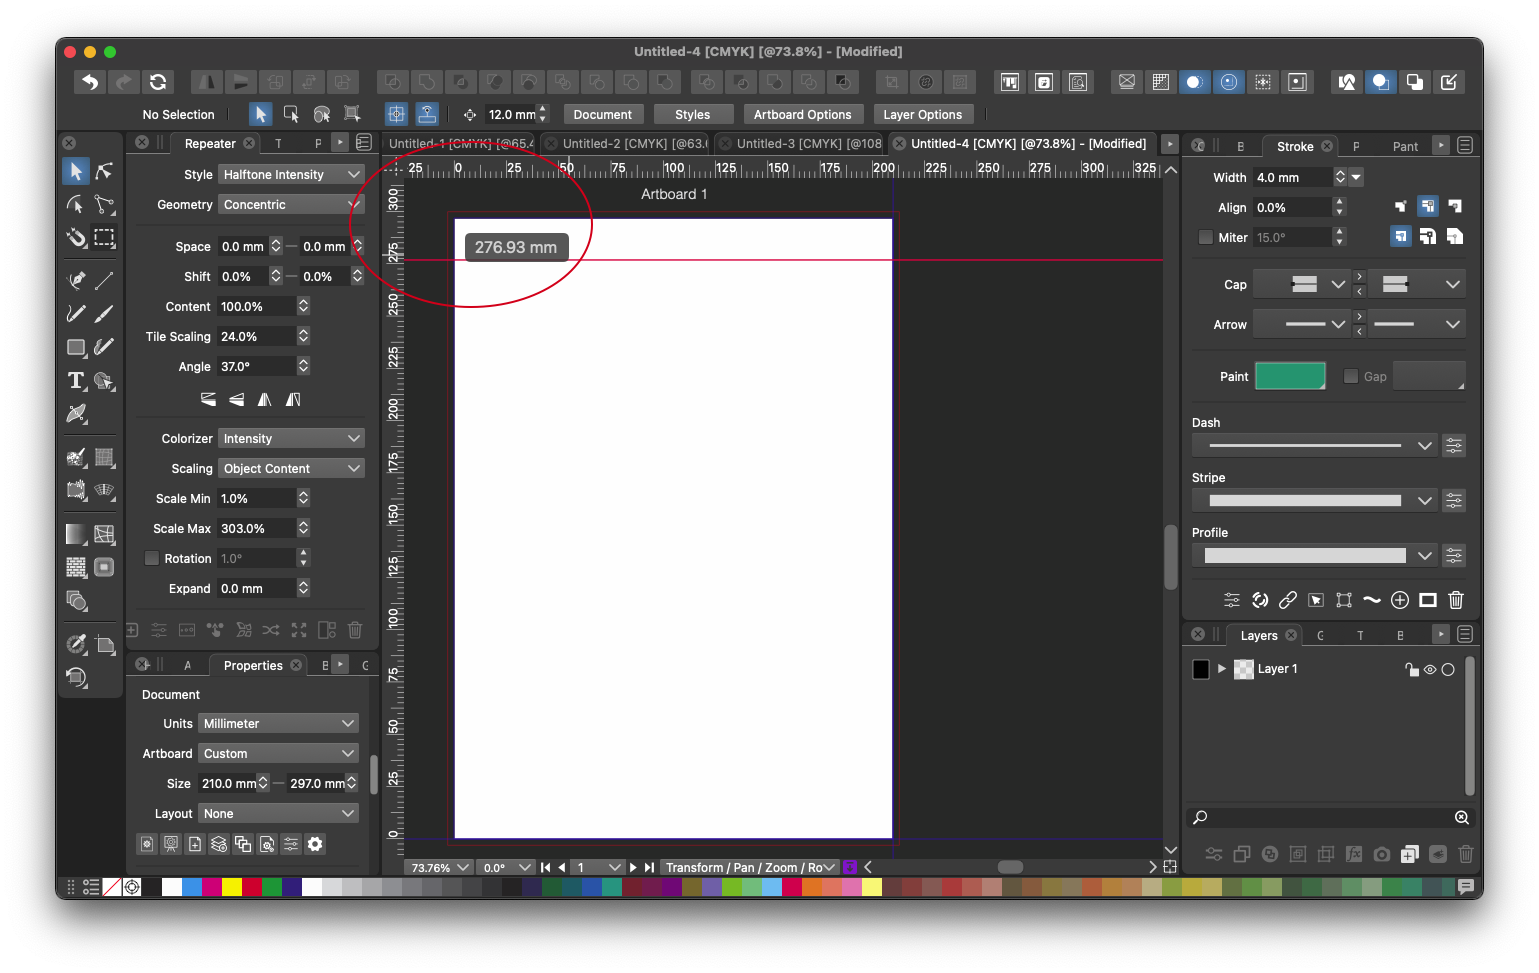The image size is (1539, 973).
Task: Click the Tile Scaling input field
Action: 256,337
